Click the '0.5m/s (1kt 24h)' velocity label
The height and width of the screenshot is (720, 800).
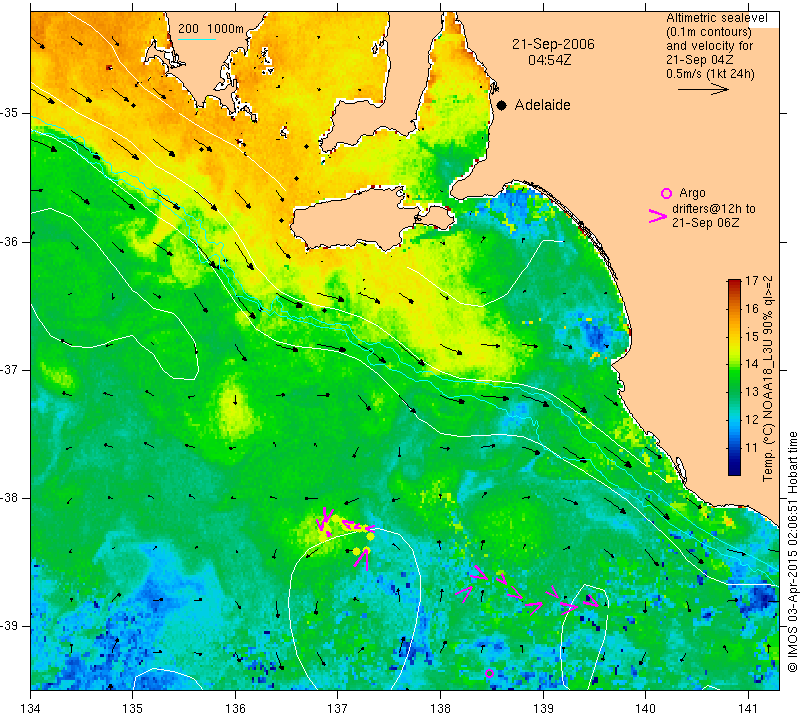pyautogui.click(x=710, y=74)
